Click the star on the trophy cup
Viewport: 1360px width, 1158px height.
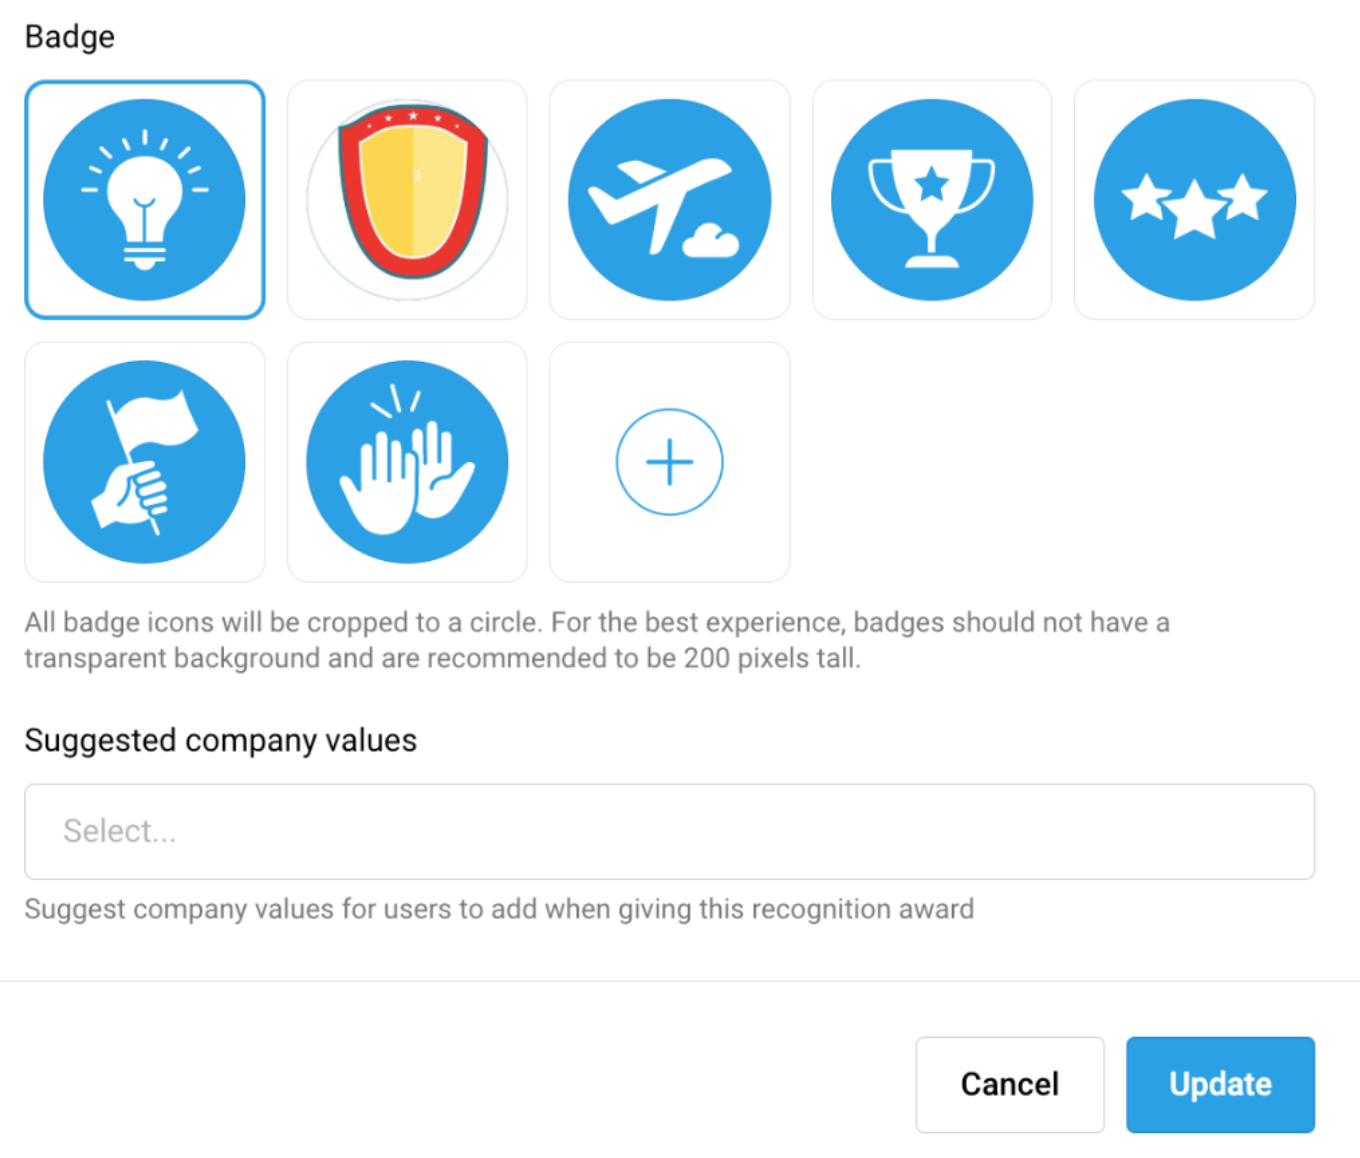click(932, 183)
